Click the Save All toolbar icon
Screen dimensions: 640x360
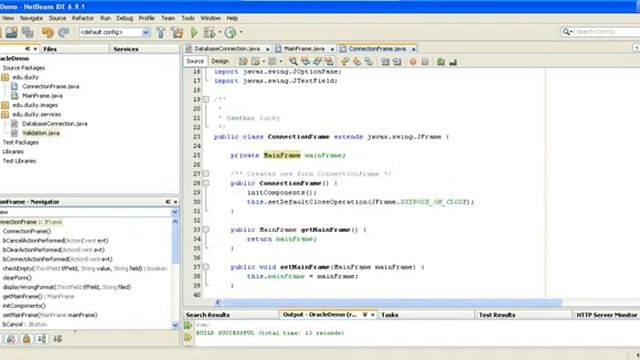[x=28, y=32]
